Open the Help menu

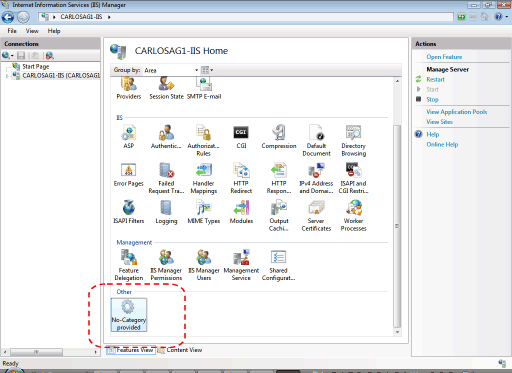click(x=54, y=31)
